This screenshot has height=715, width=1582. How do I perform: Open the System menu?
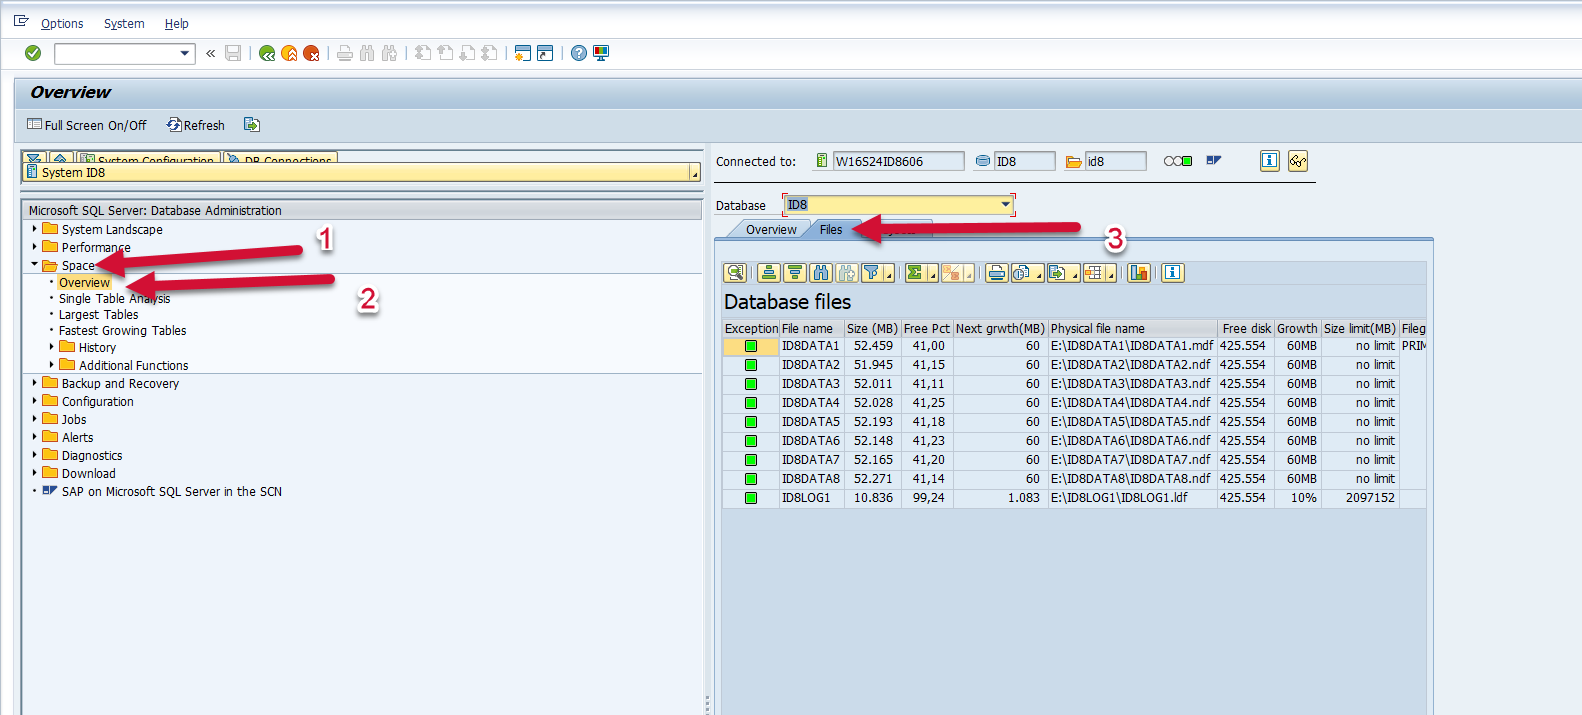tap(124, 23)
